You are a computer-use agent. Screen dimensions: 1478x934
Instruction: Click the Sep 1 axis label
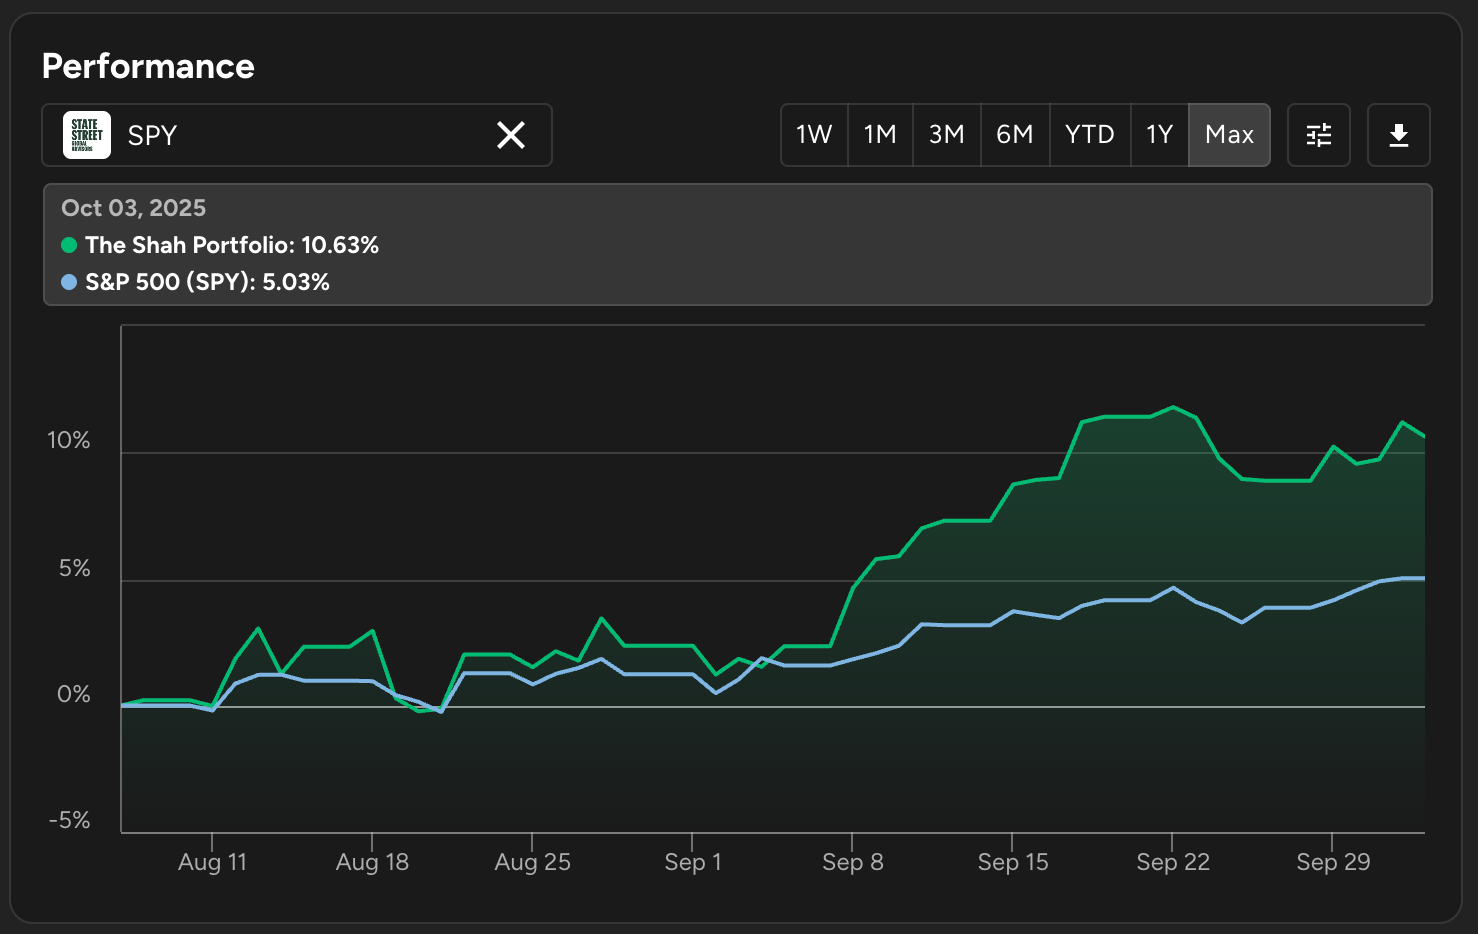[692, 862]
